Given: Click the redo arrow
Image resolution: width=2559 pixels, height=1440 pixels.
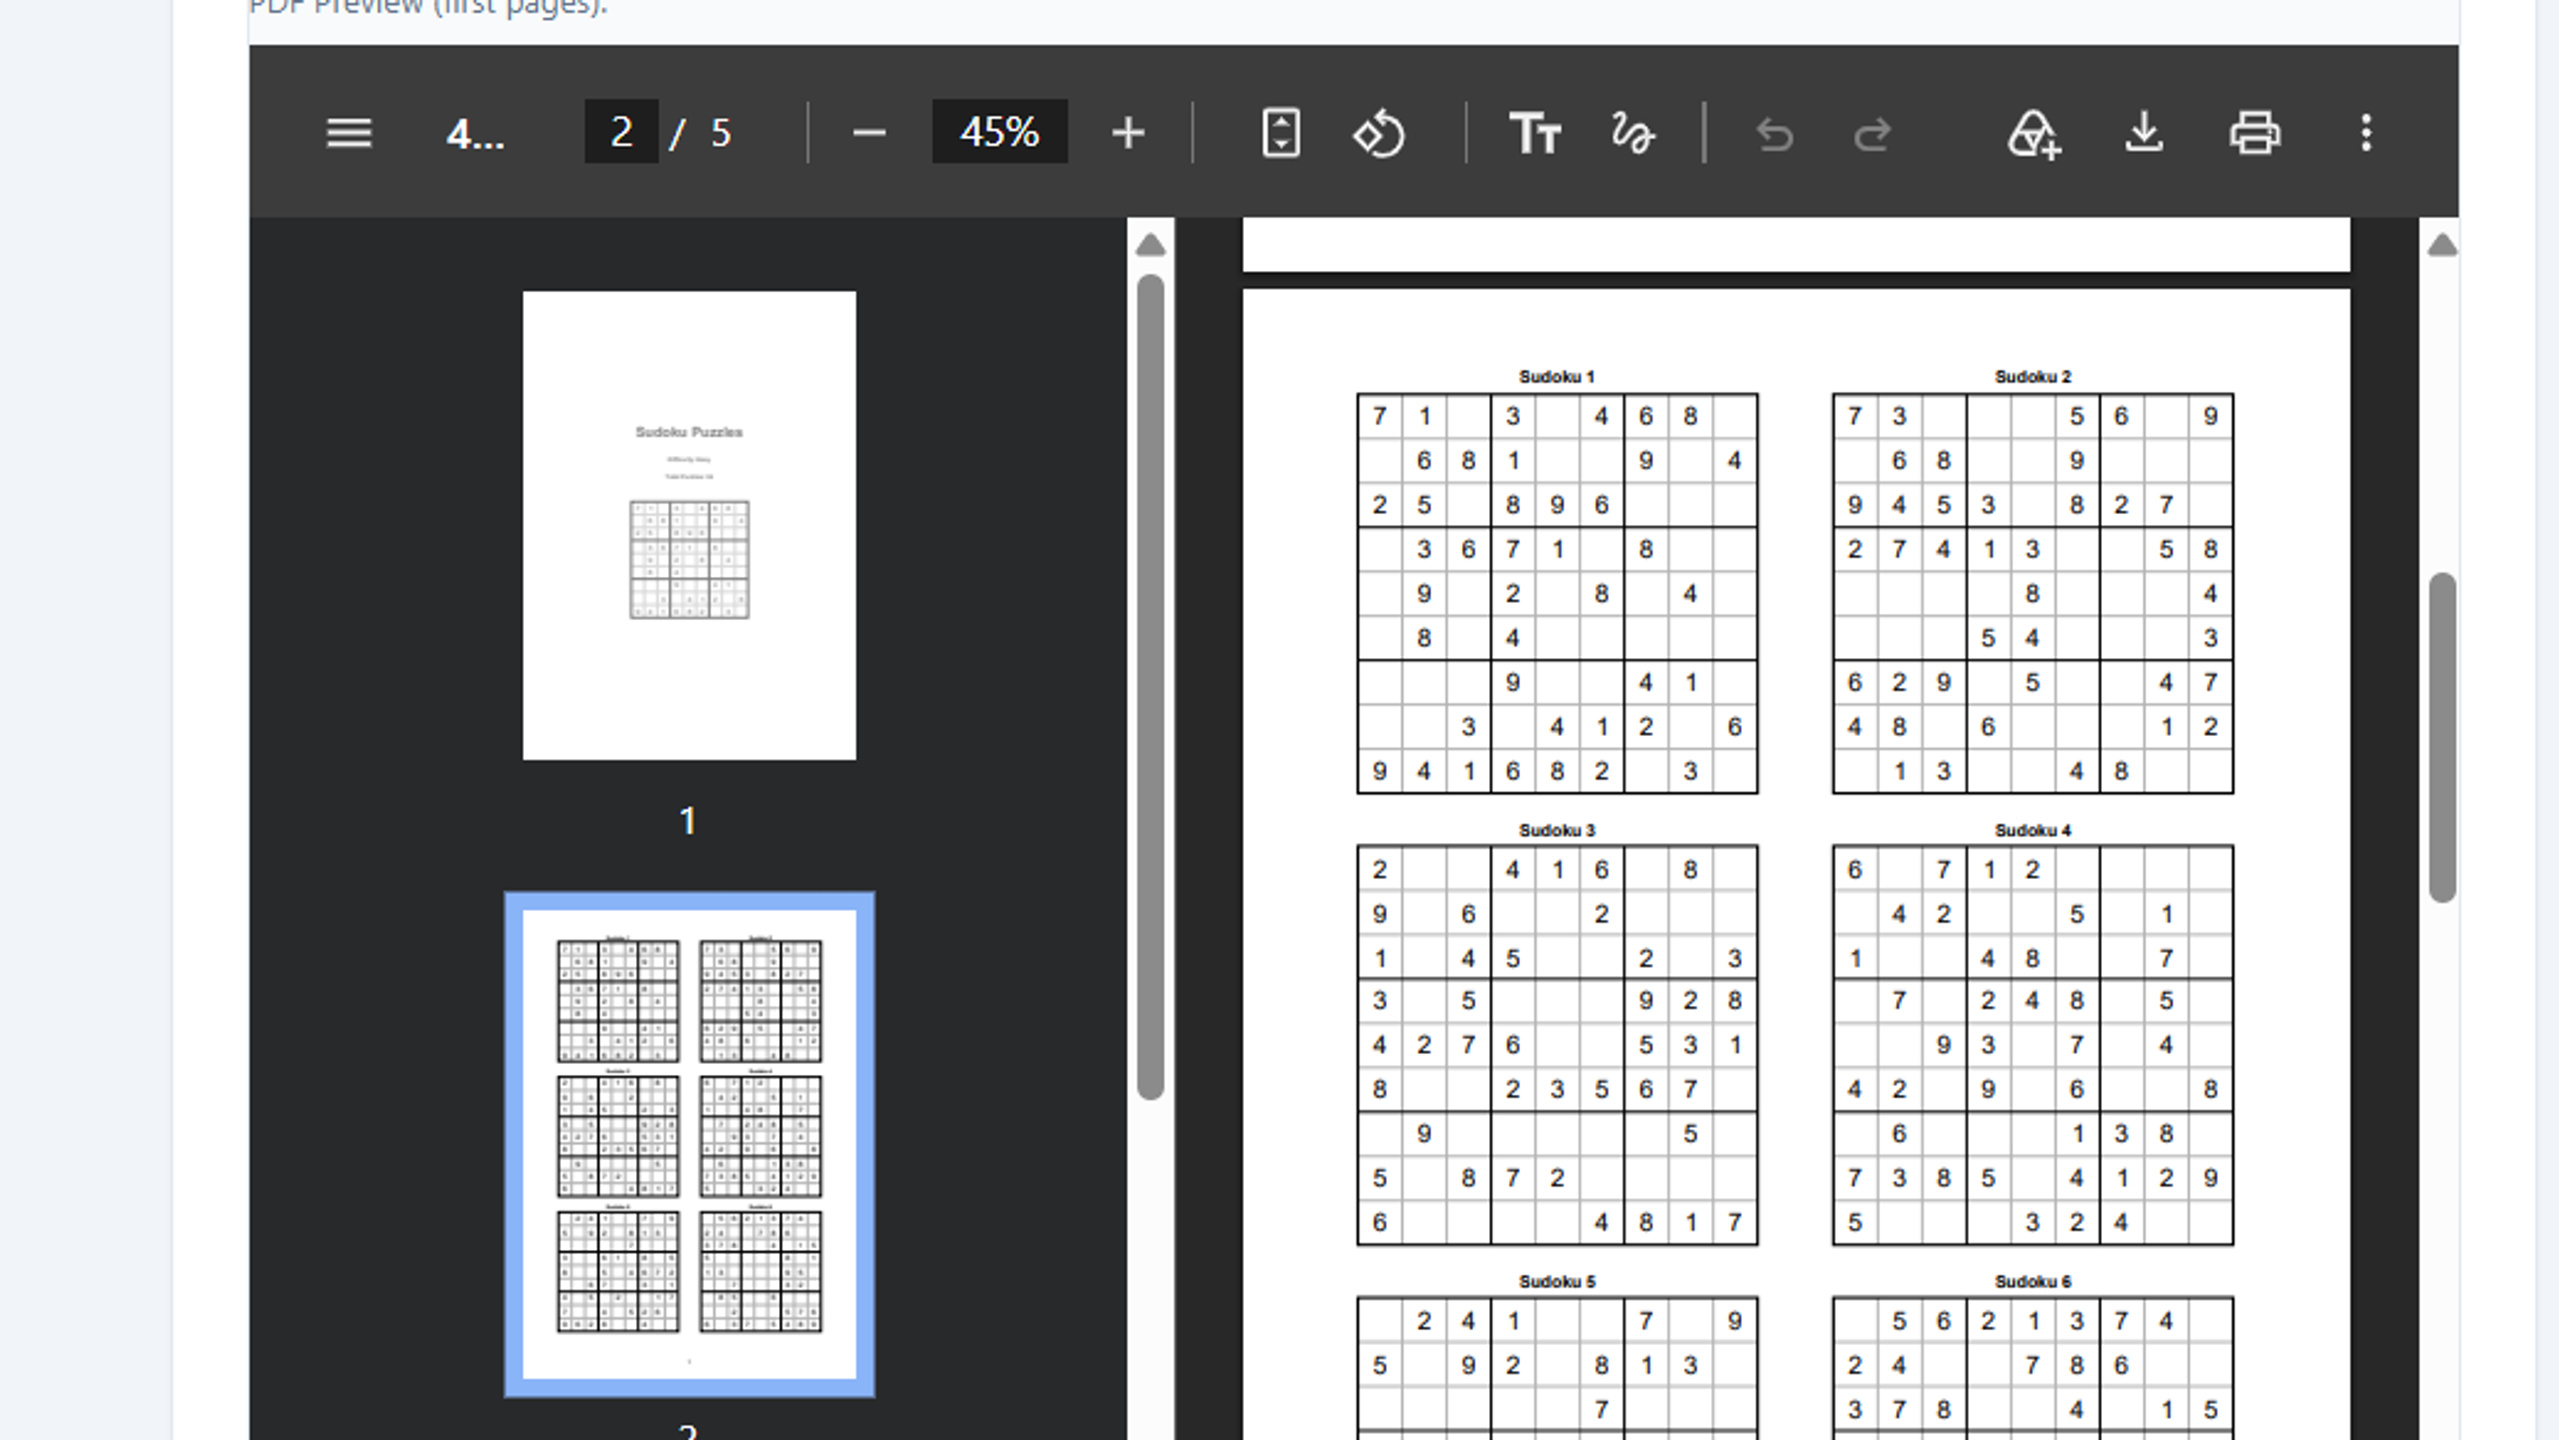Looking at the screenshot, I should (x=1872, y=134).
